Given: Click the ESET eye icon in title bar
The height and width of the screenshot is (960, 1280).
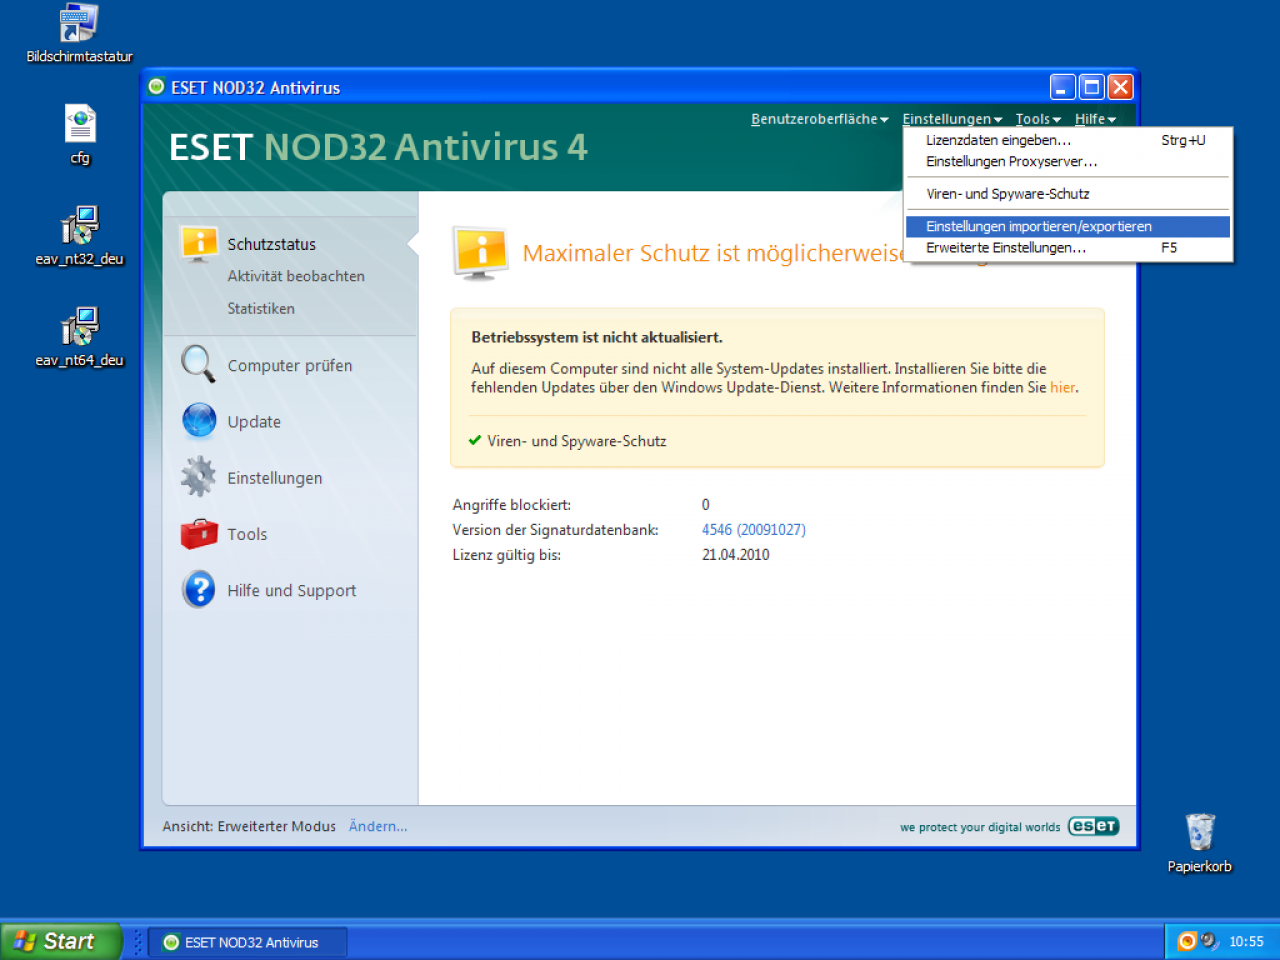Looking at the screenshot, I should [x=156, y=87].
